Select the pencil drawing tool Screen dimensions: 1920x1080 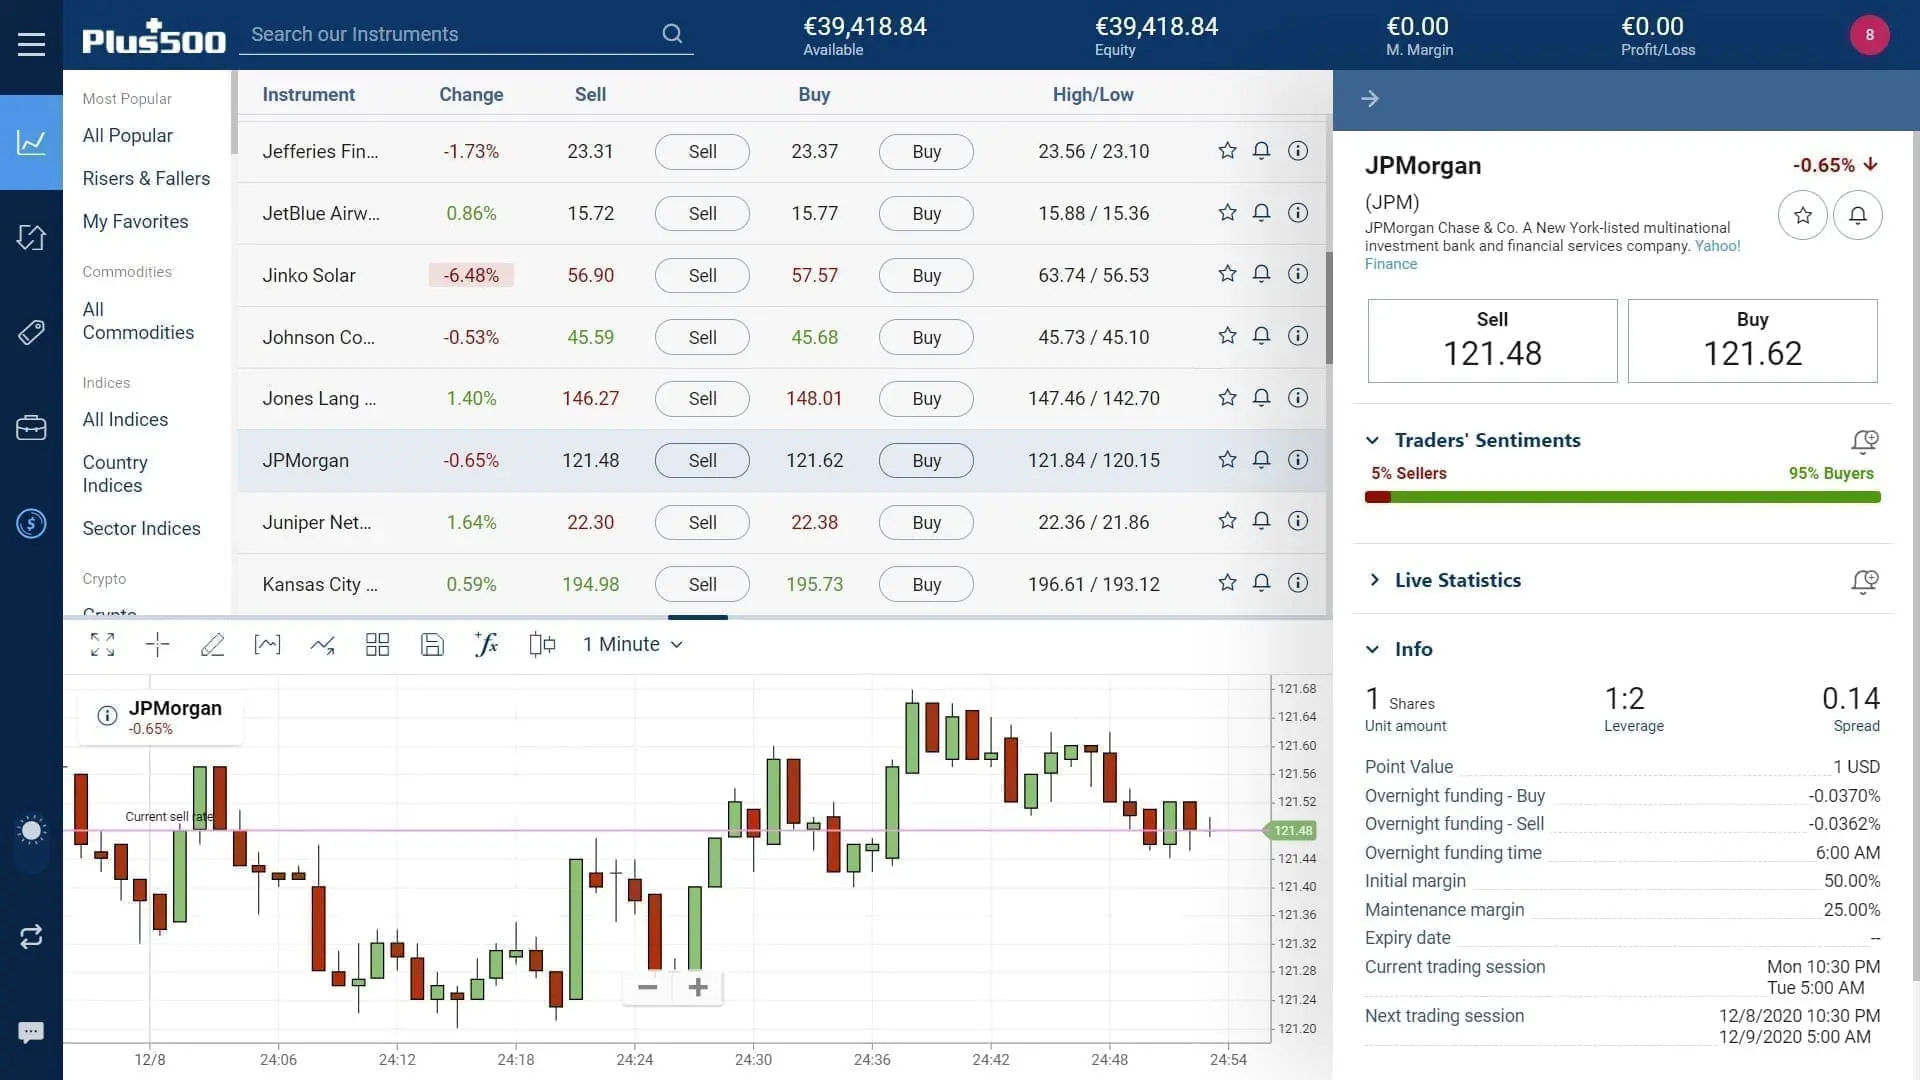pos(212,645)
